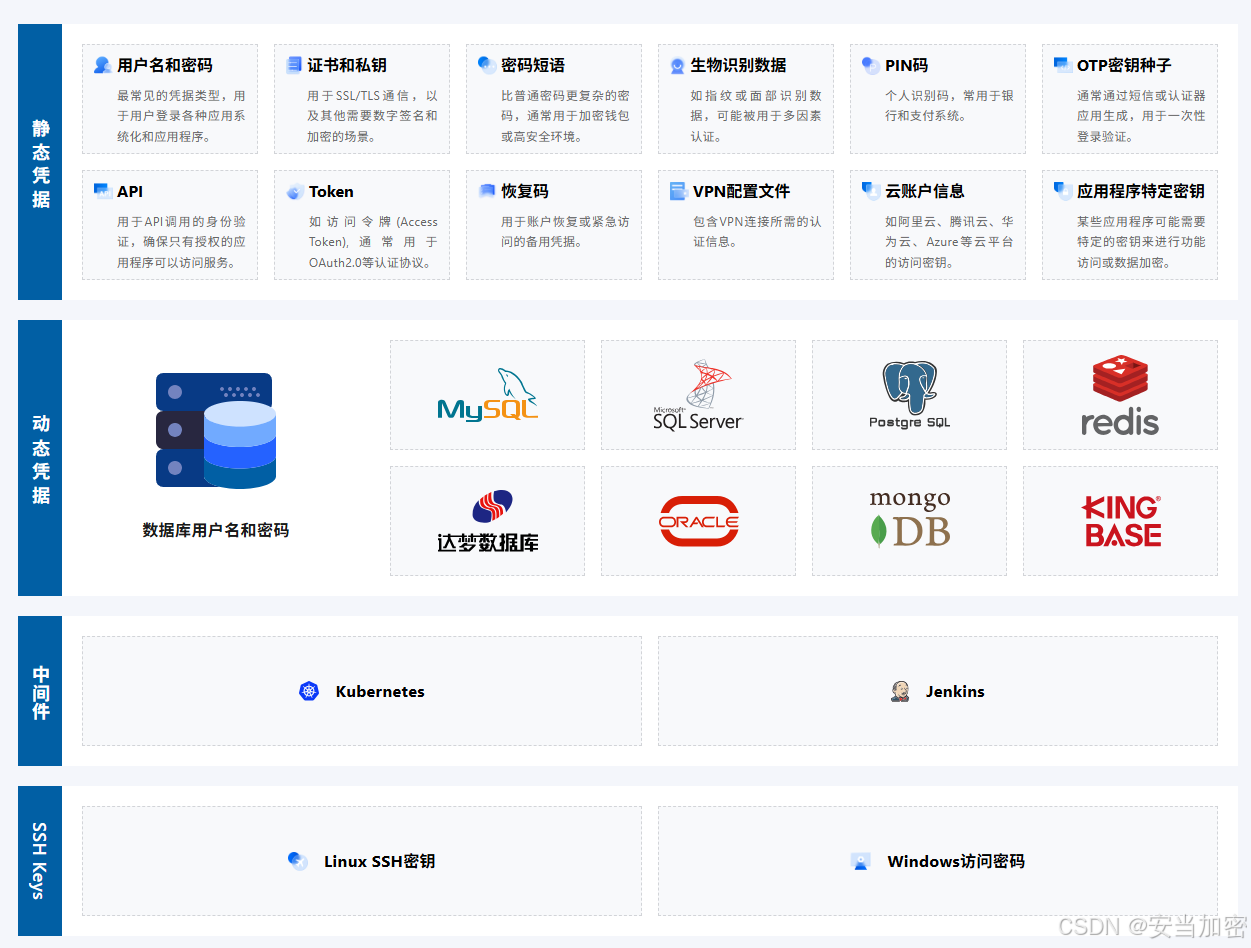The image size is (1251, 948).
Task: Click the MySQL database logo
Action: (487, 394)
